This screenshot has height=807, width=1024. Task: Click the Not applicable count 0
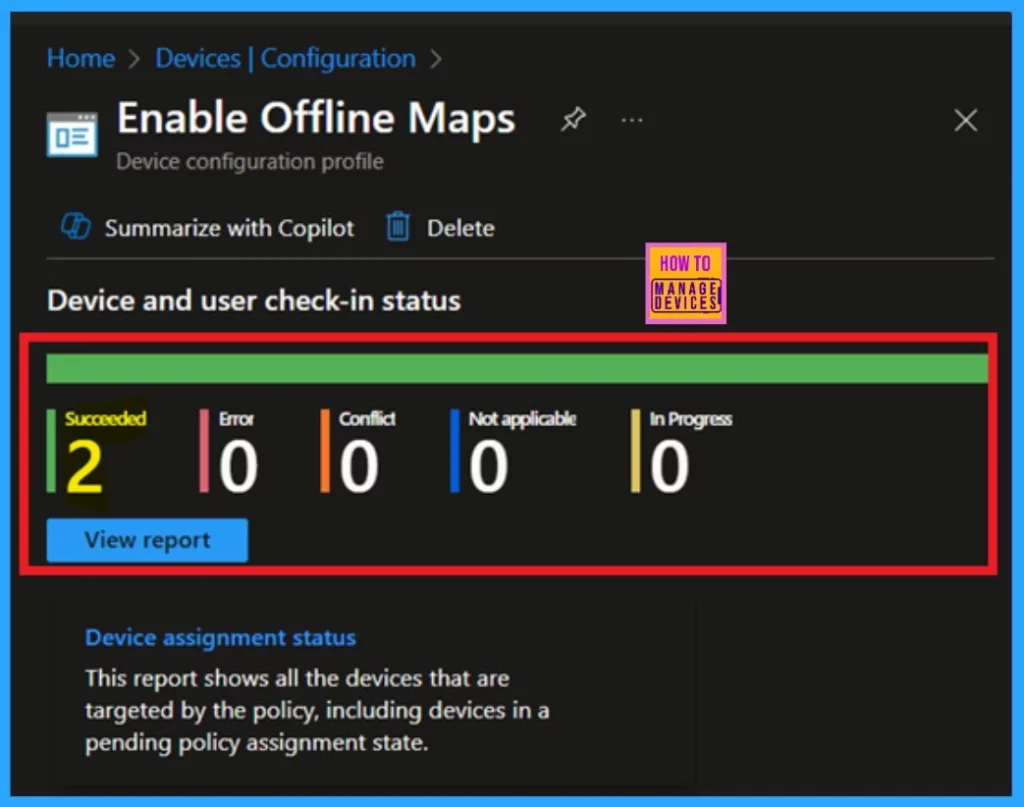point(488,466)
